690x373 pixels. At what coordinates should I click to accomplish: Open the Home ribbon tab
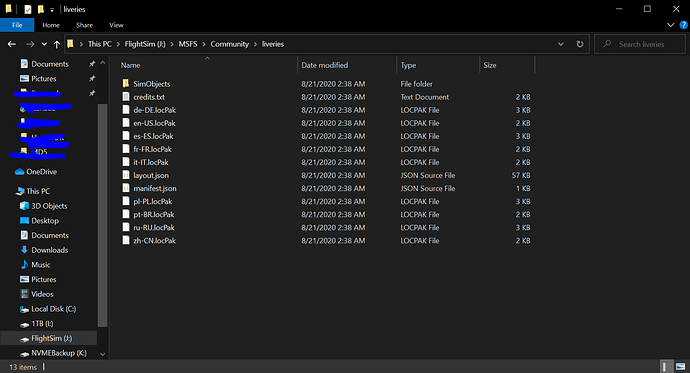coord(51,25)
